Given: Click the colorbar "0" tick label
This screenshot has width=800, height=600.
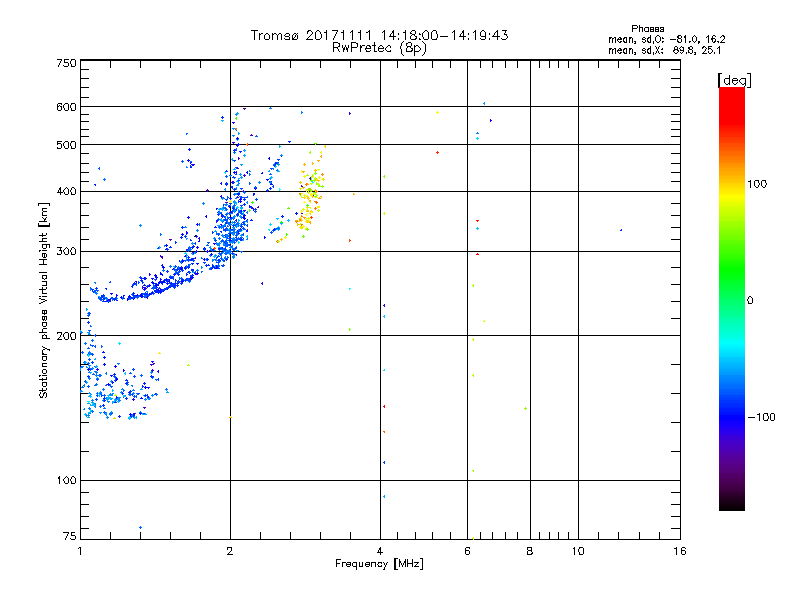Looking at the screenshot, I should (x=749, y=301).
